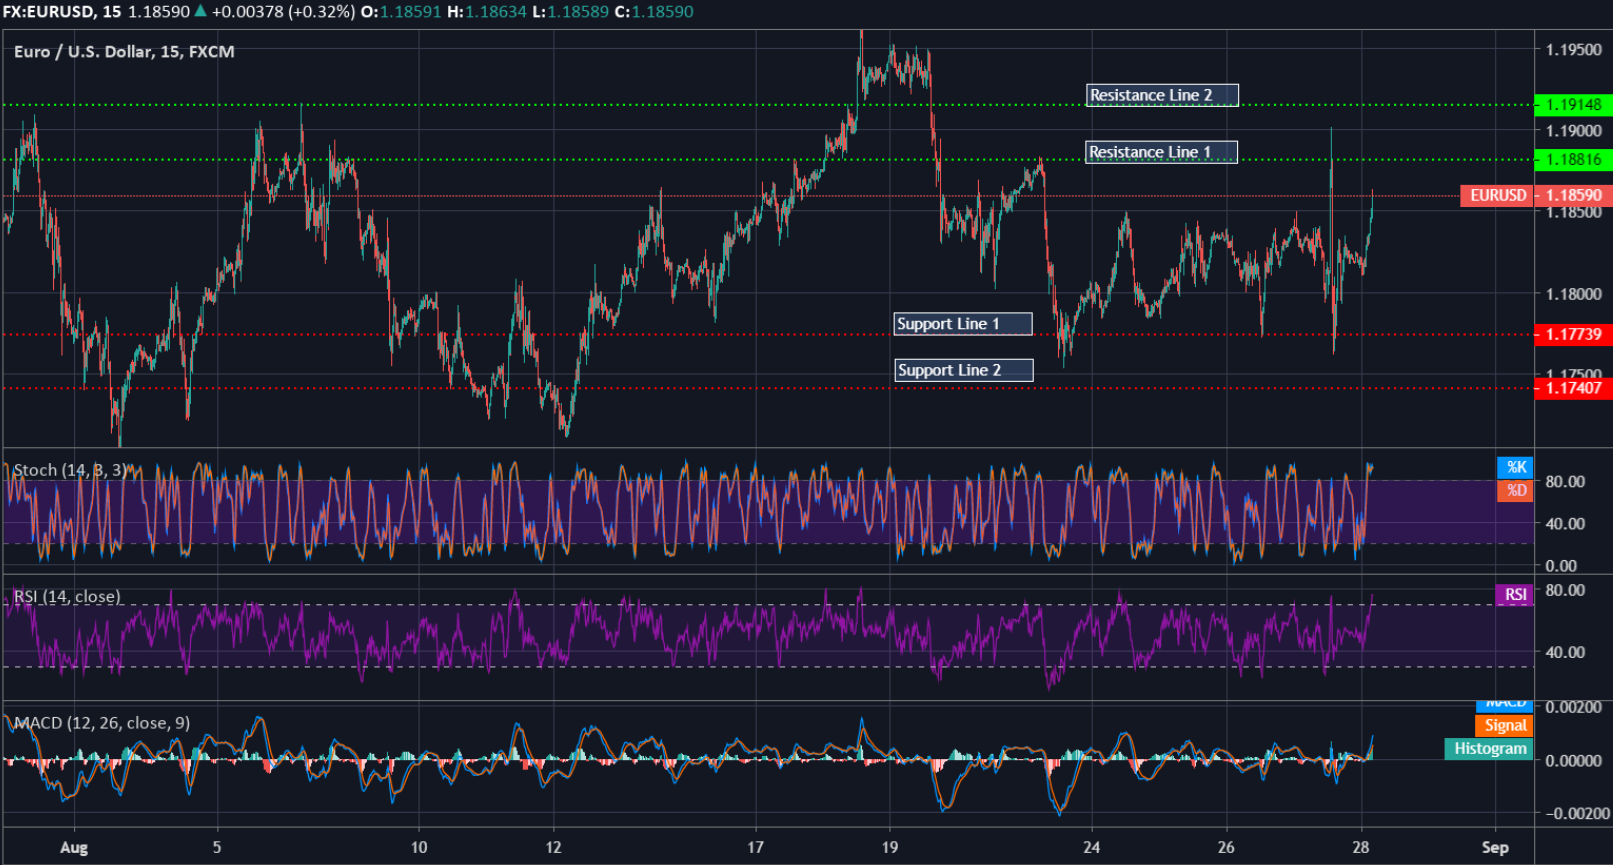Image resolution: width=1613 pixels, height=865 pixels.
Task: Click the orange Signal legend tag
Action: pos(1503,725)
